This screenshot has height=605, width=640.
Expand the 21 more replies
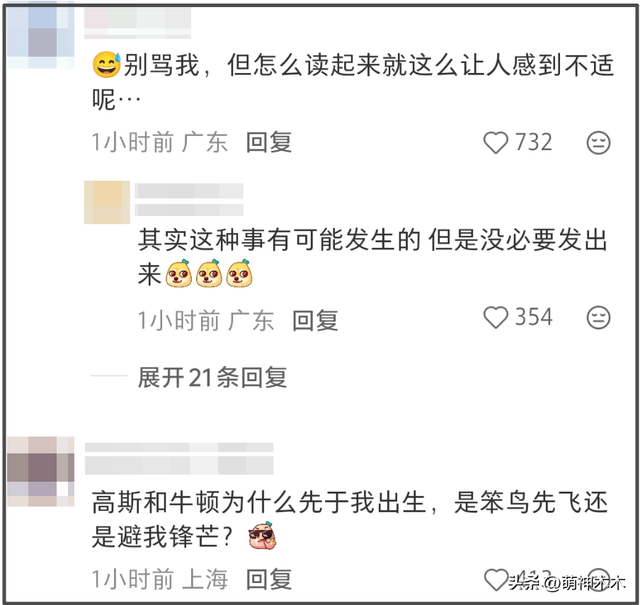point(212,377)
